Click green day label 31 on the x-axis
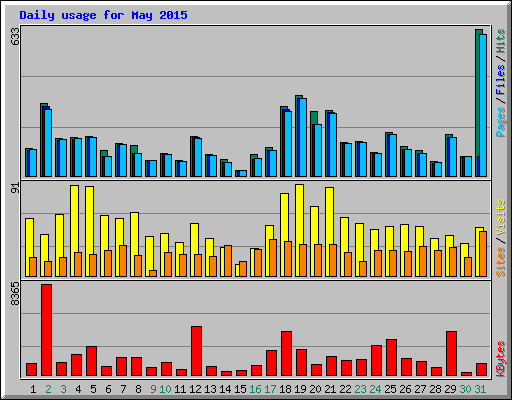The height and width of the screenshot is (400, 512). click(x=480, y=389)
